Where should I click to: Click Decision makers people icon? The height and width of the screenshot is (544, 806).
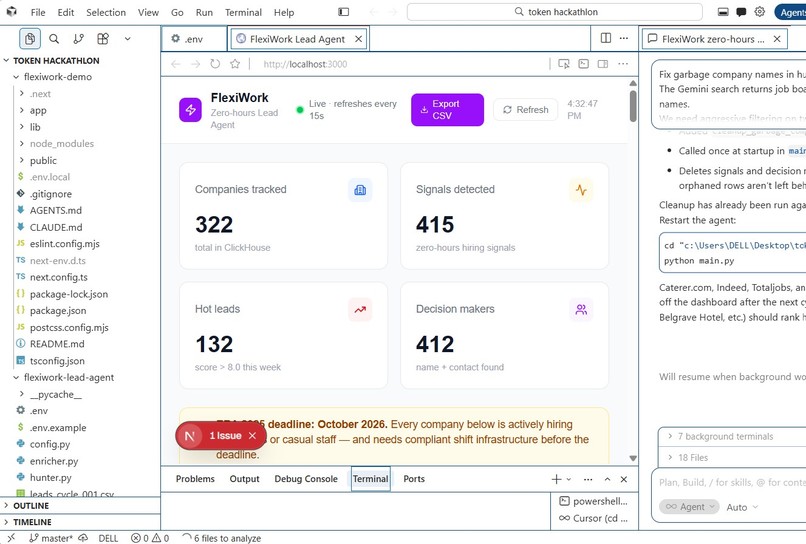pyautogui.click(x=581, y=310)
